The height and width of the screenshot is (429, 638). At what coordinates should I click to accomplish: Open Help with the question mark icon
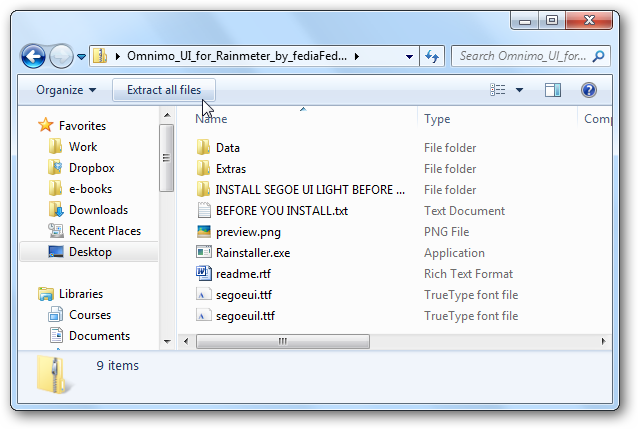[x=588, y=90]
